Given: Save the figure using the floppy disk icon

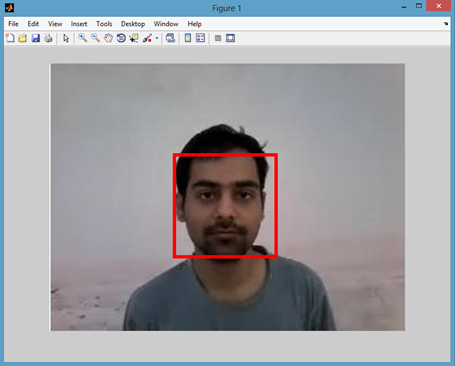Looking at the screenshot, I should coord(36,38).
